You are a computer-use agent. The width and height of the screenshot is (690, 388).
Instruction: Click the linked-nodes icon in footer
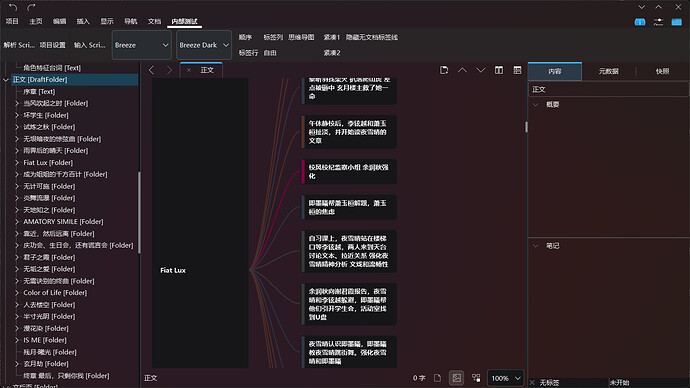click(x=476, y=378)
